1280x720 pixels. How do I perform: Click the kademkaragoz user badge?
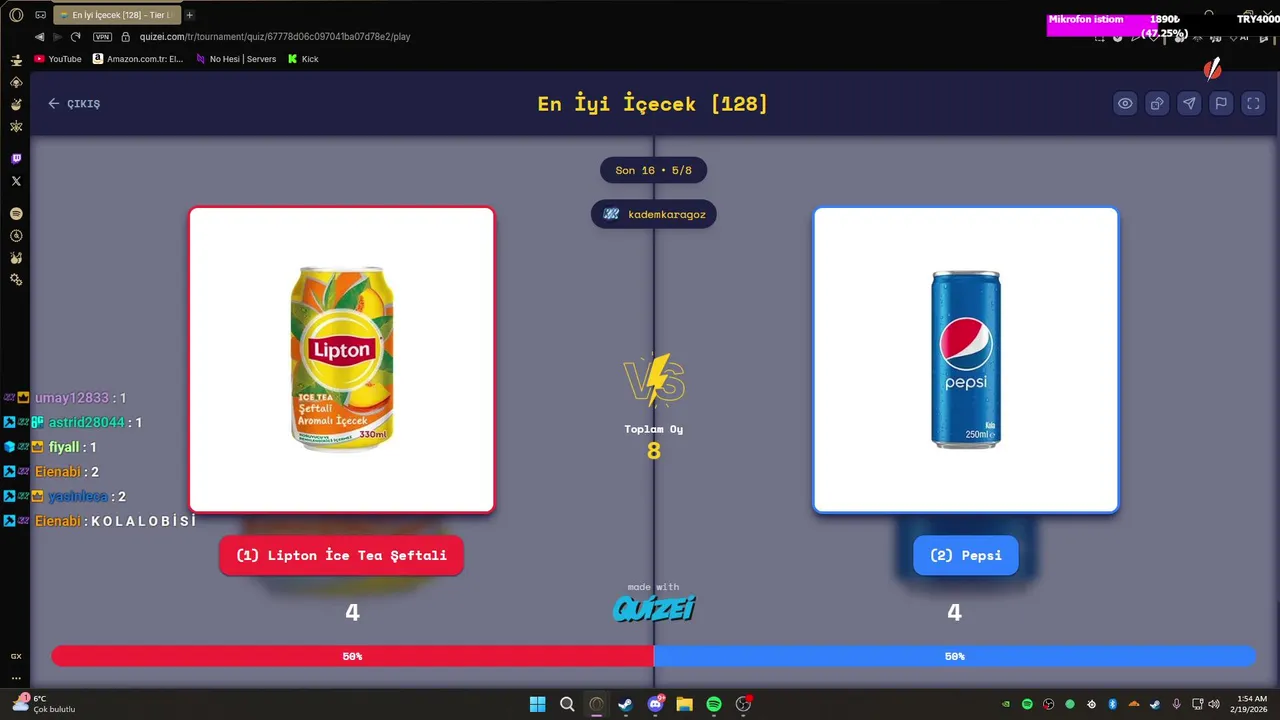click(x=654, y=214)
